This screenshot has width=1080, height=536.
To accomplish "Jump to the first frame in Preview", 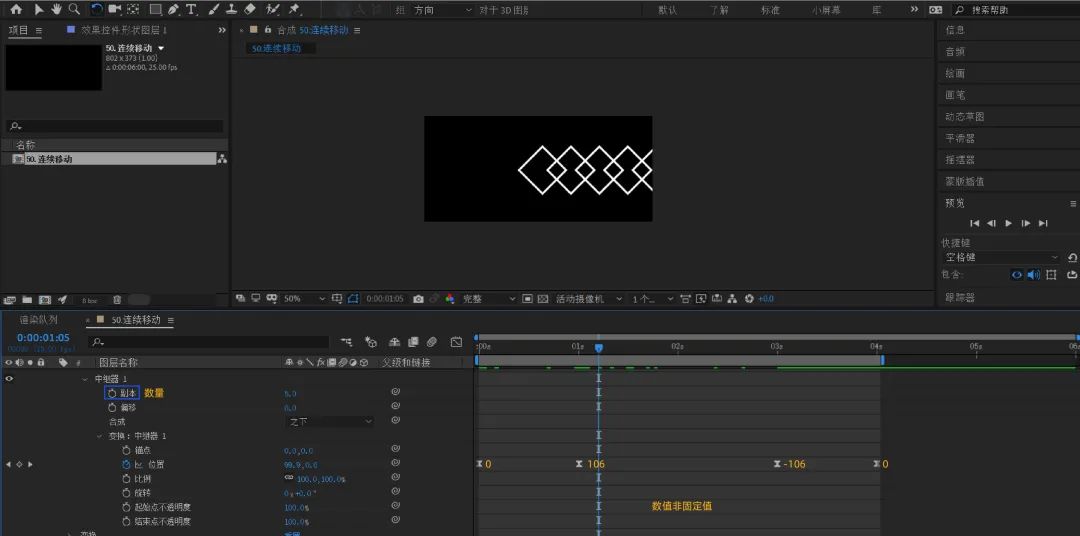I will [x=974, y=223].
